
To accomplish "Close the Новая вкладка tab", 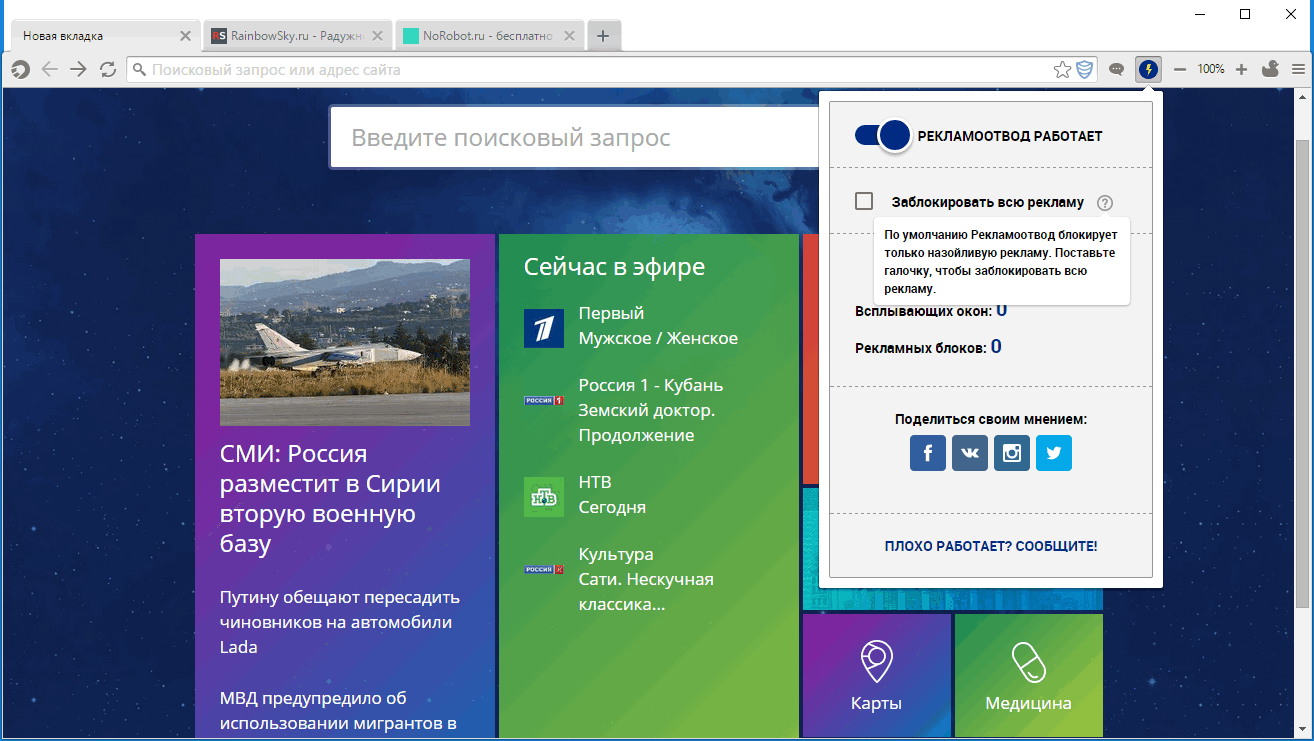I will [185, 35].
